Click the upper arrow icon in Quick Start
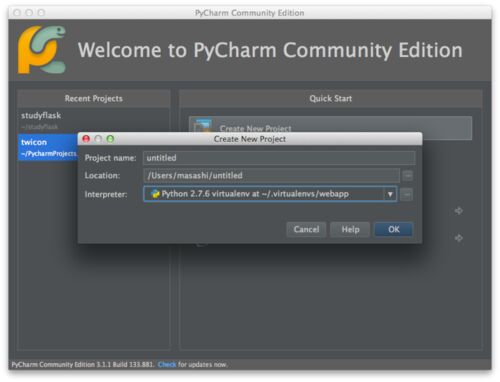500x382 pixels. (x=459, y=211)
